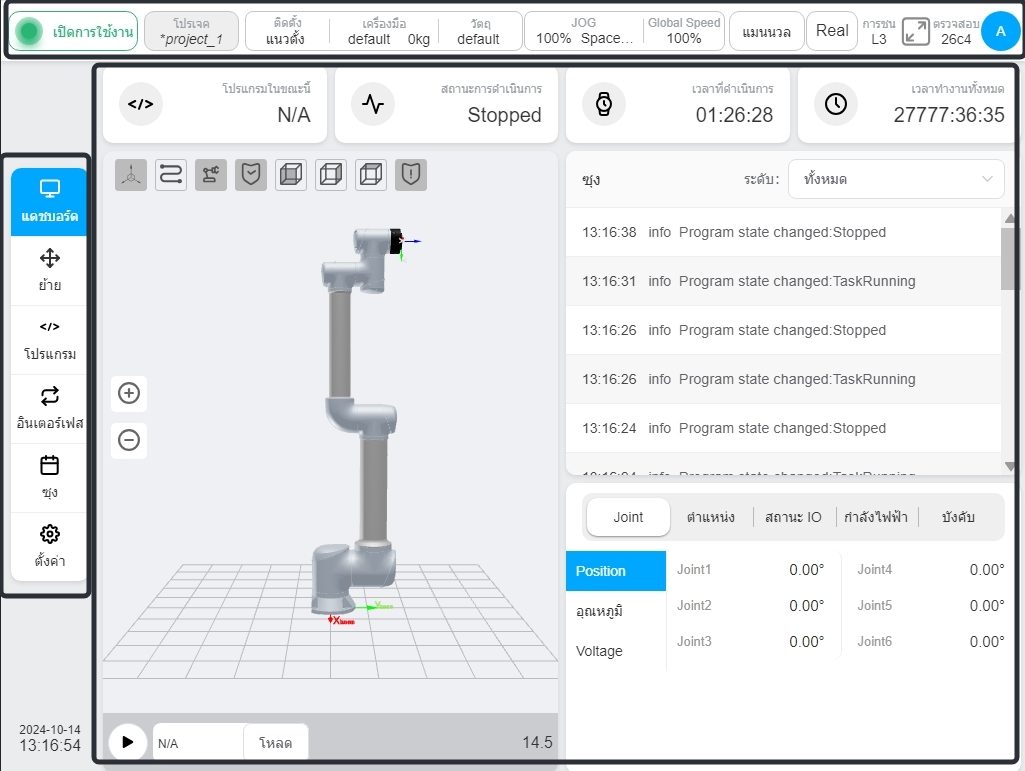Click the 14.5 value under the 3D view
This screenshot has width=1025, height=771.
pos(537,742)
